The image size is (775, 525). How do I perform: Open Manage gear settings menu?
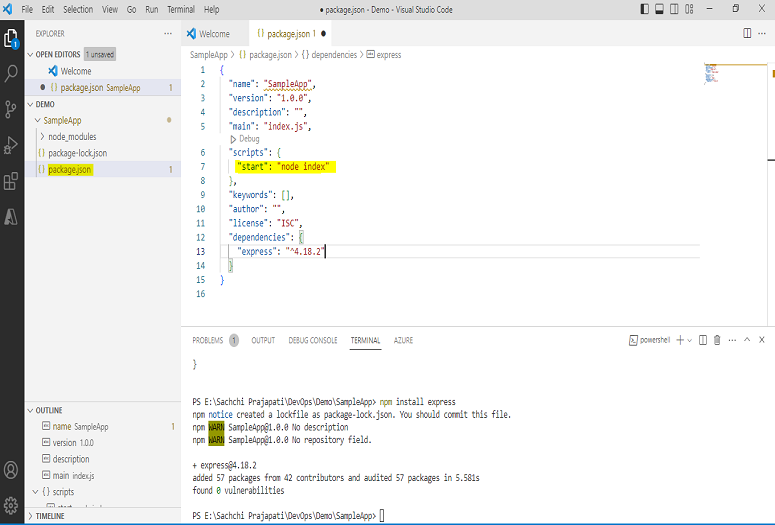pos(11,505)
